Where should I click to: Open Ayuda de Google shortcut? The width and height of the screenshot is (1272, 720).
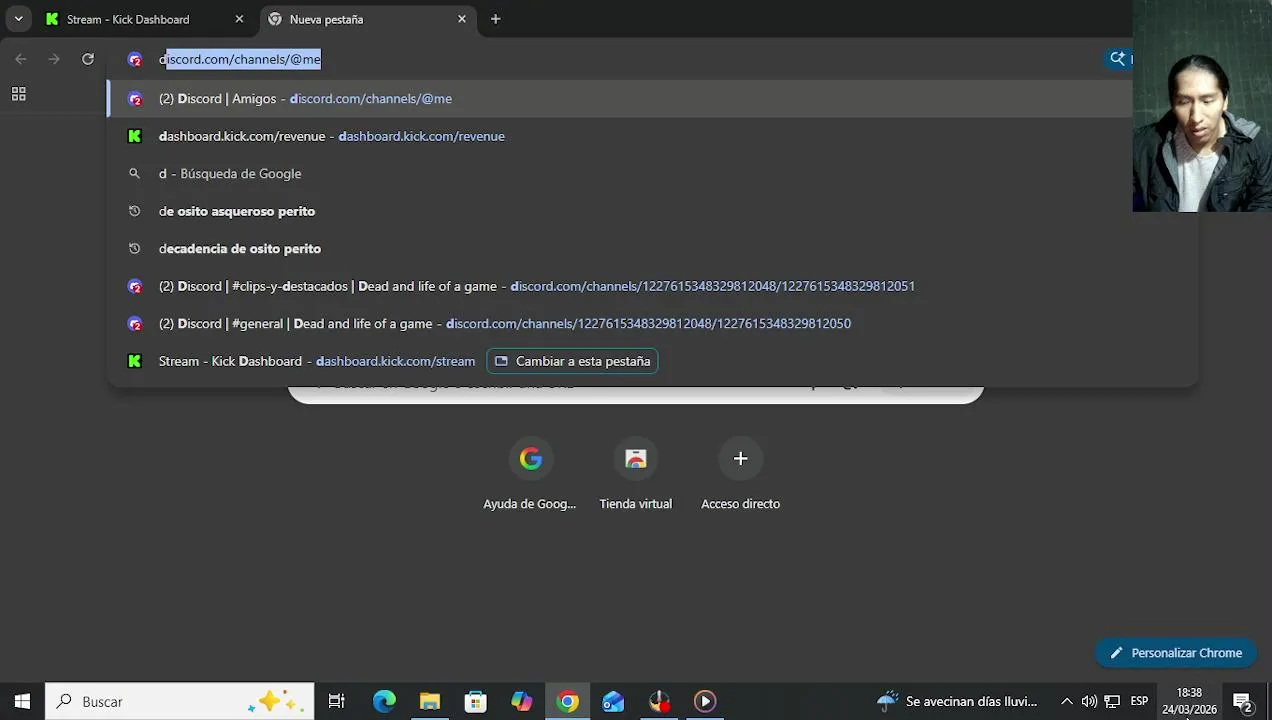530,475
